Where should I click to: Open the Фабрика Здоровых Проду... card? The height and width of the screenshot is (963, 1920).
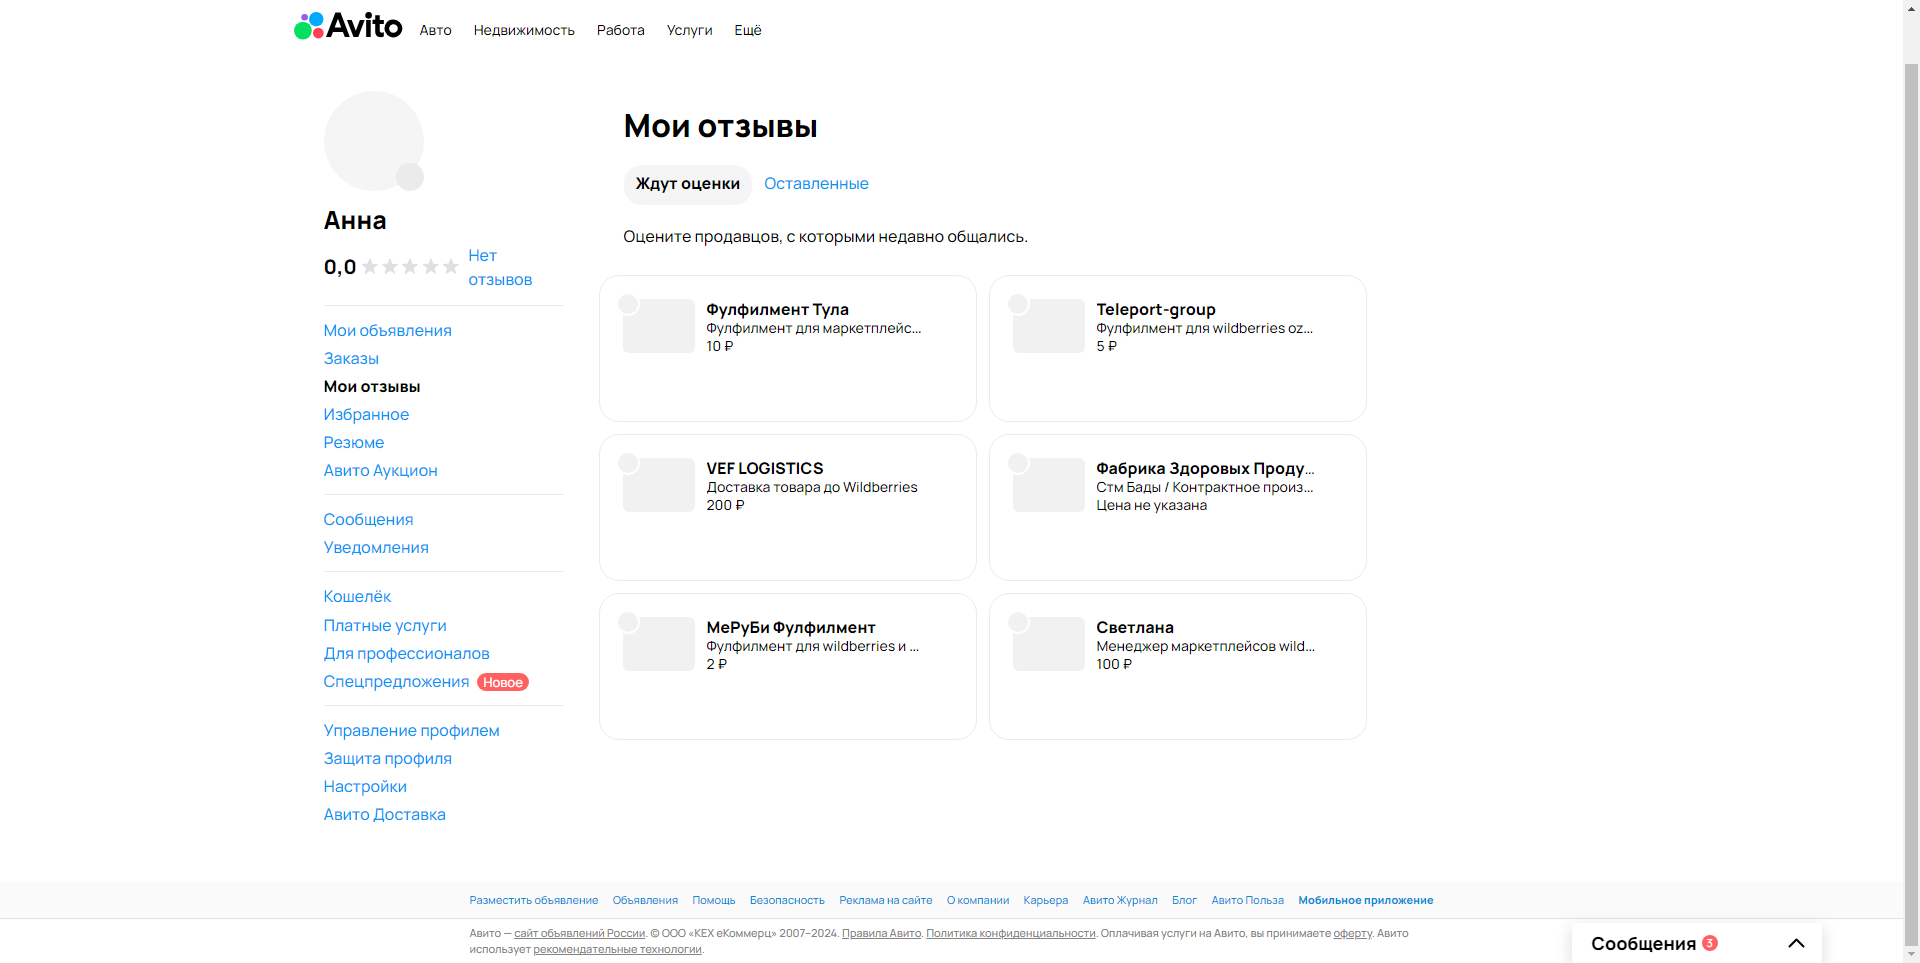click(1178, 507)
